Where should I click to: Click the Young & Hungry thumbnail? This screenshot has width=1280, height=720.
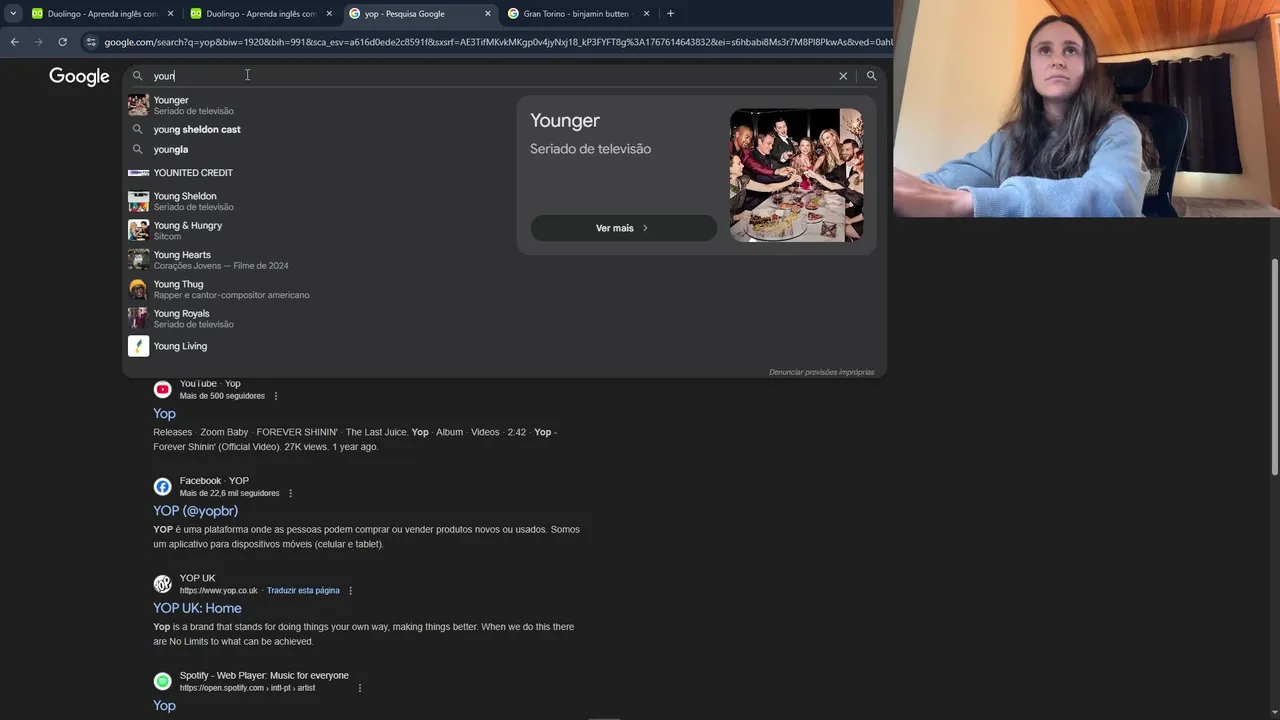tap(138, 230)
